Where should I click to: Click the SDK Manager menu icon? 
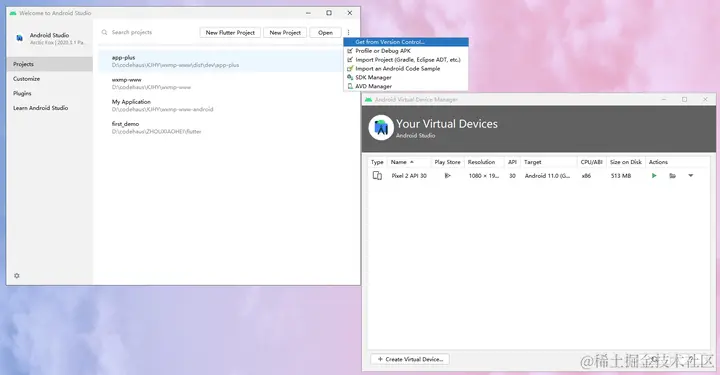pyautogui.click(x=350, y=77)
